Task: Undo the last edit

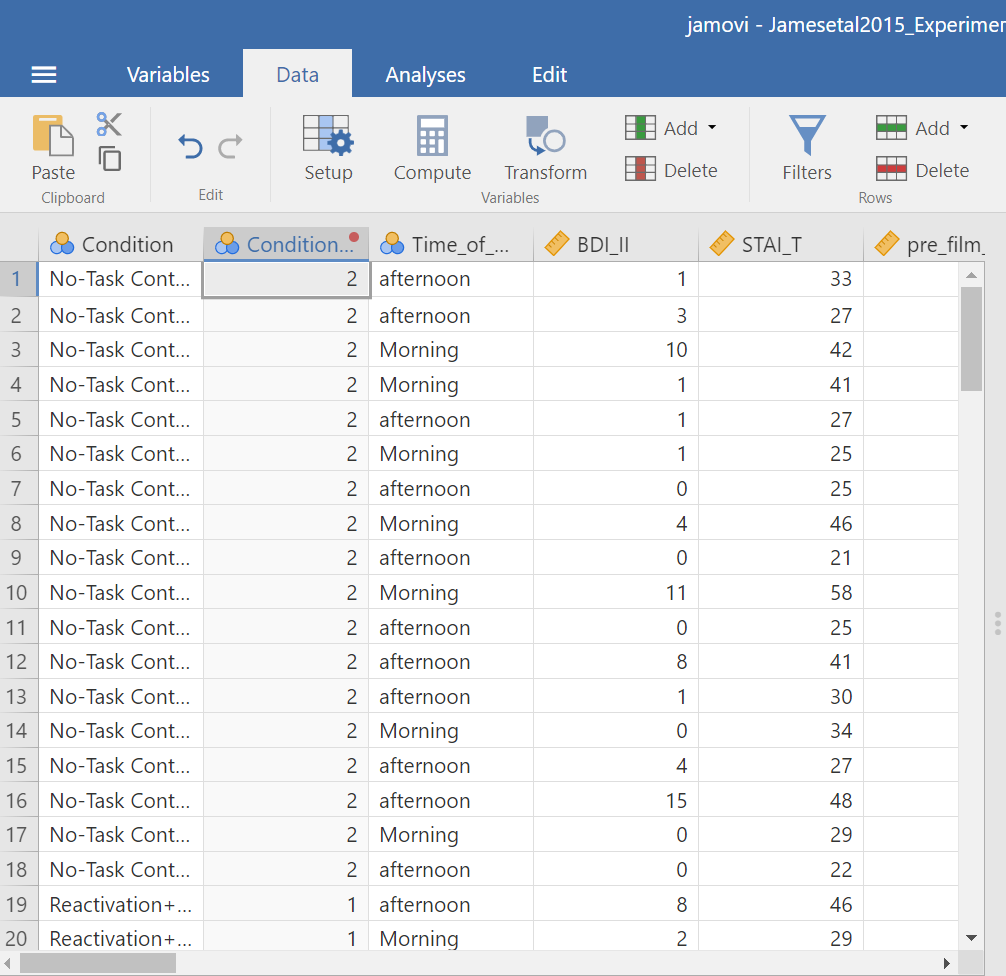Action: [190, 146]
